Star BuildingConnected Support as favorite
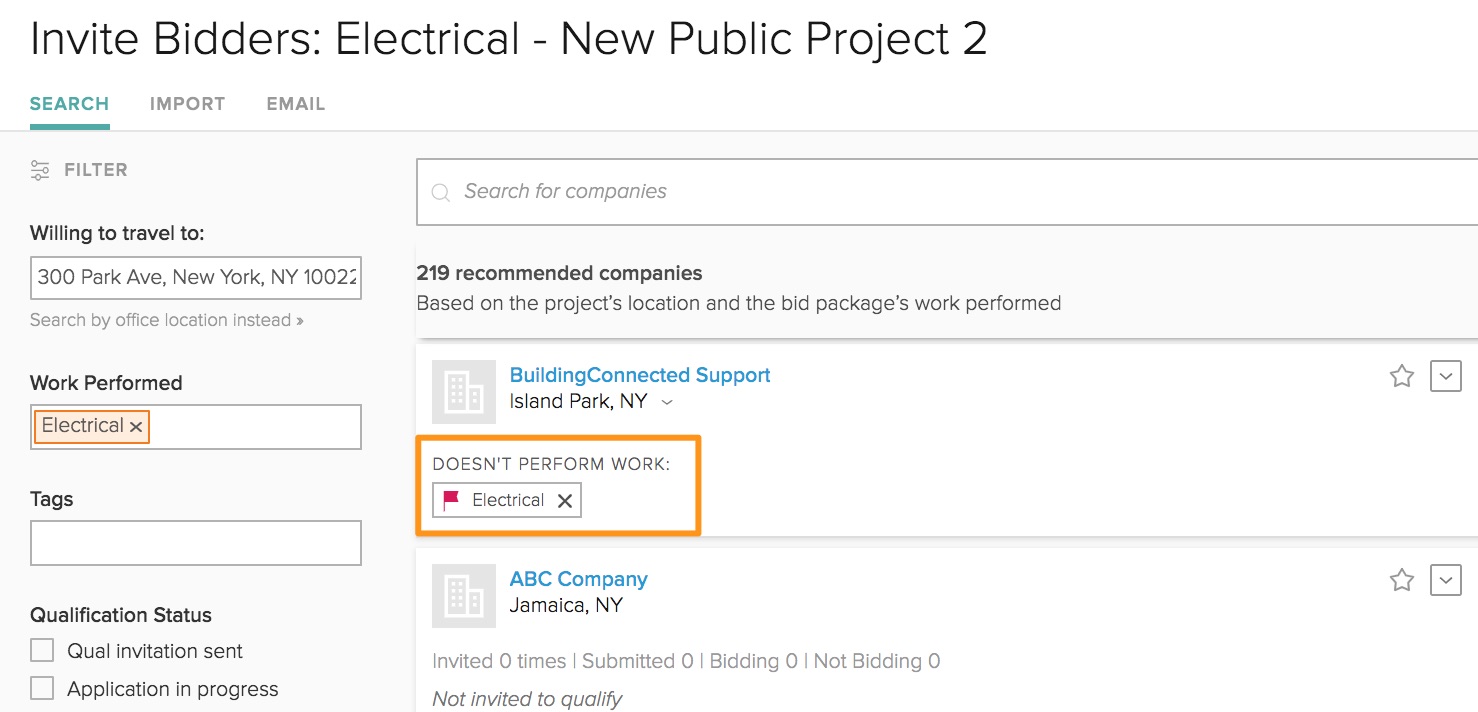Screen dimensions: 1478x712 click(x=1402, y=376)
